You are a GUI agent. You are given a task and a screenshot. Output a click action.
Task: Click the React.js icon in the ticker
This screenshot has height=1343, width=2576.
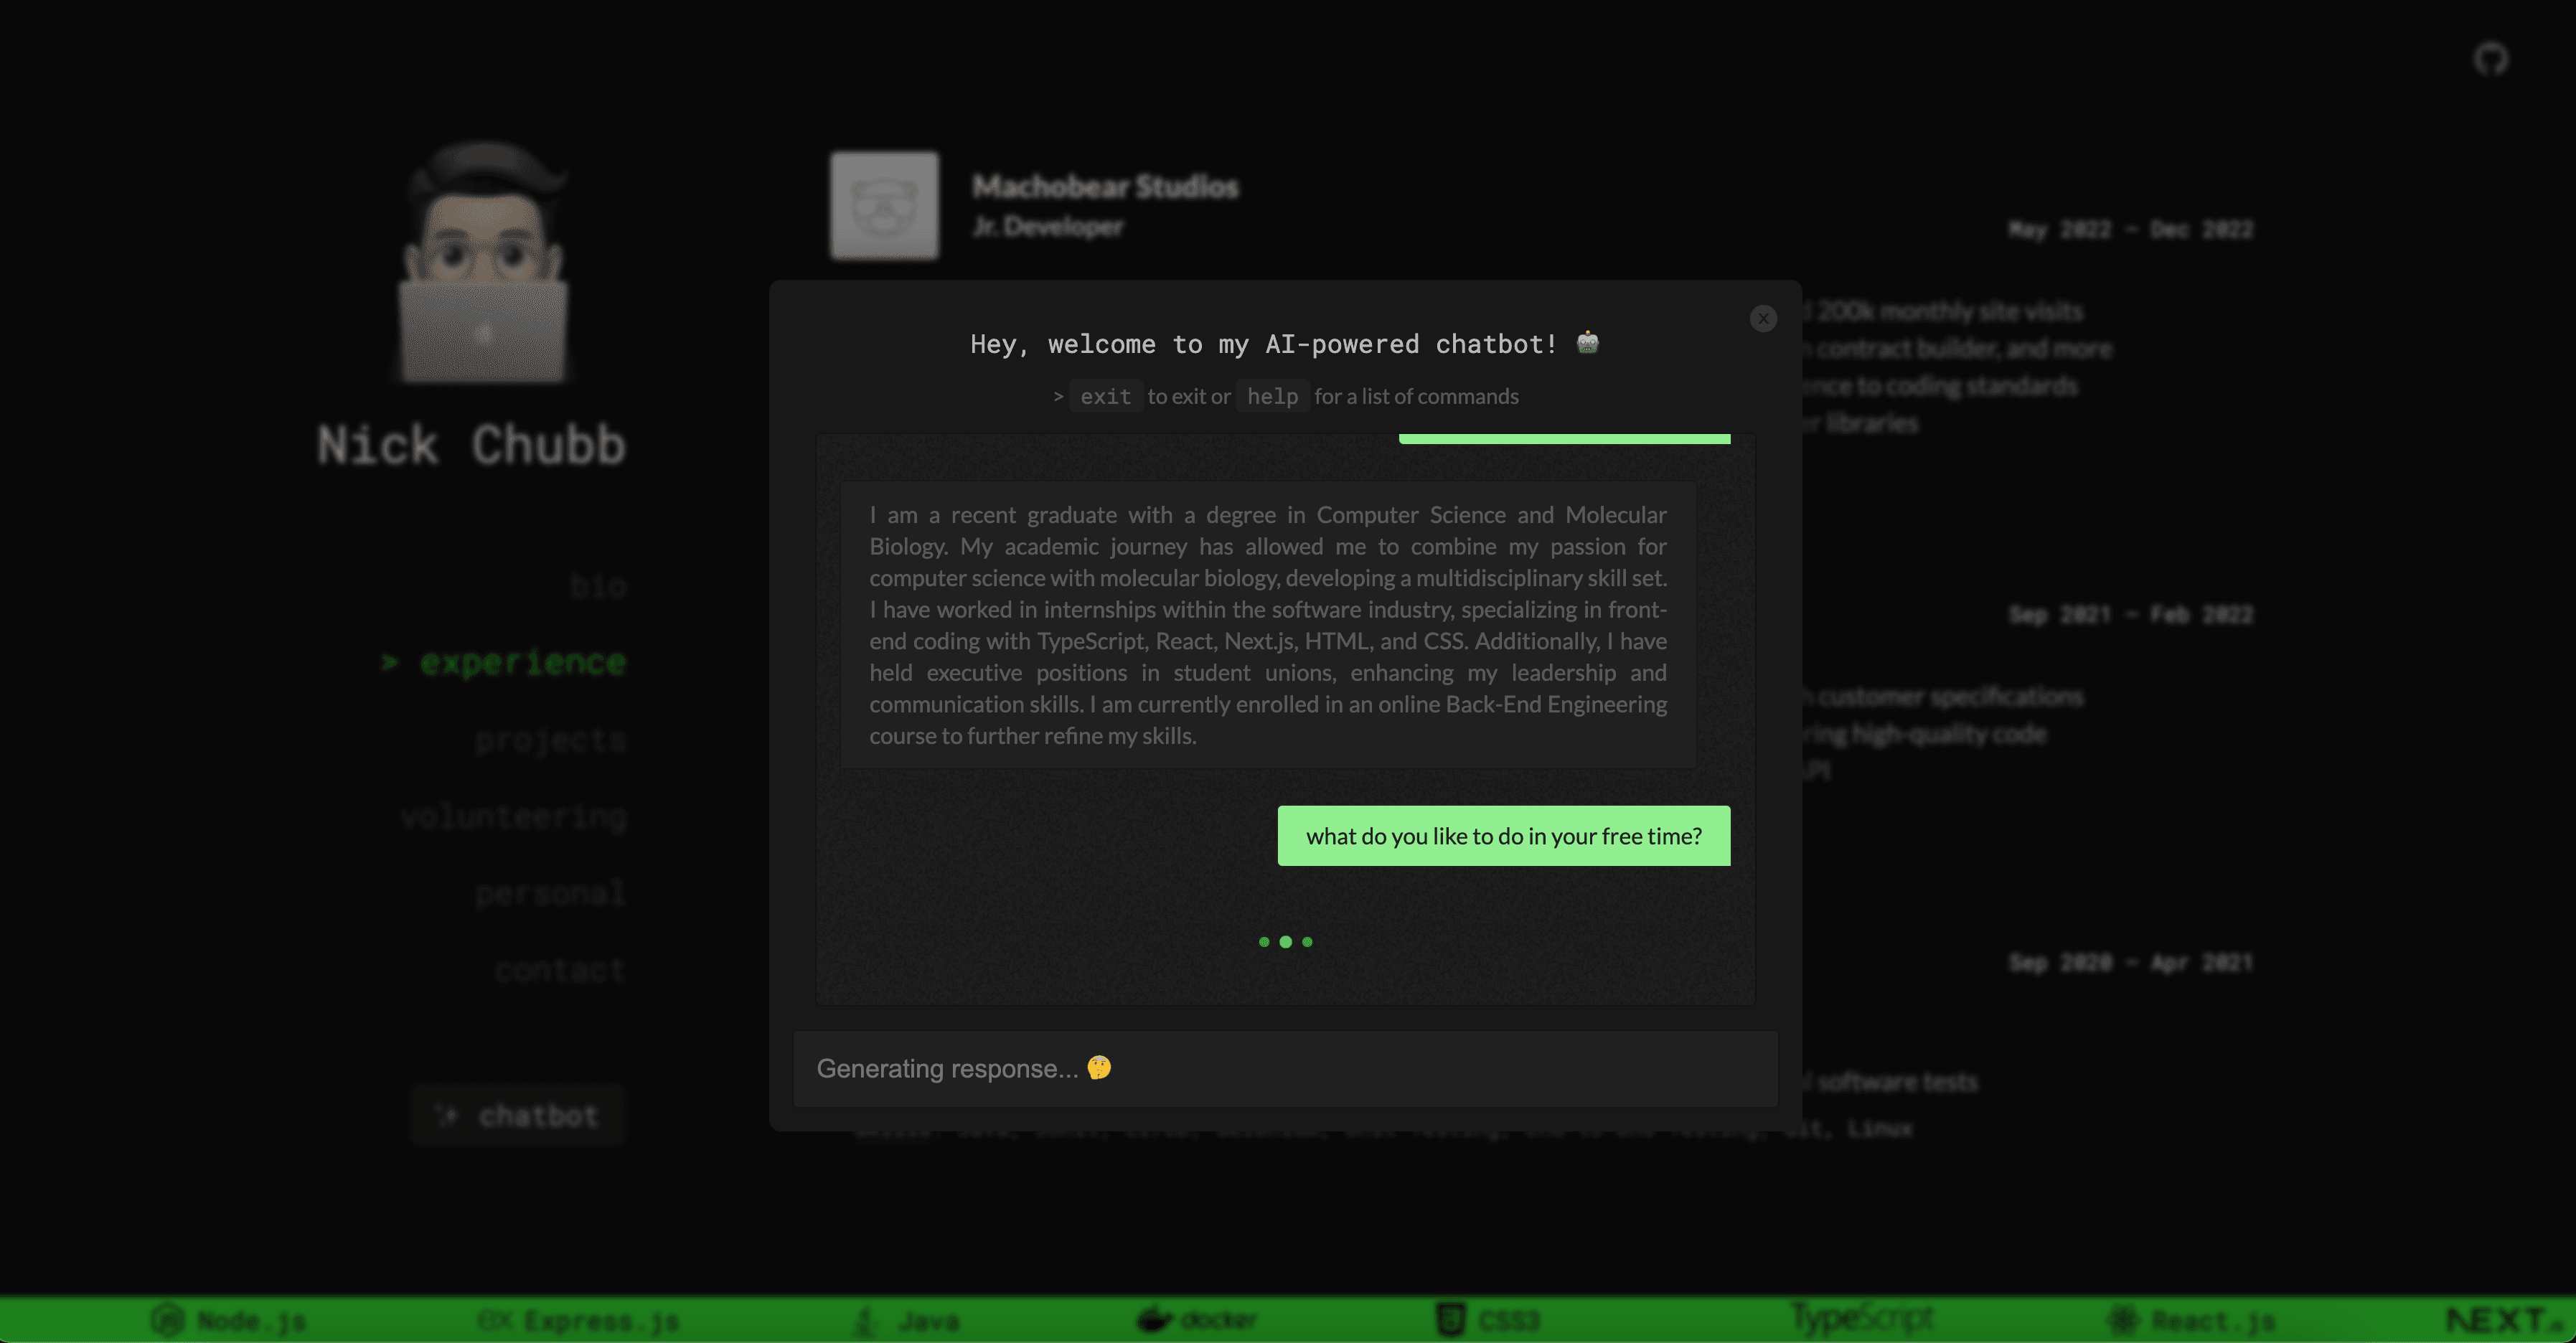2122,1320
